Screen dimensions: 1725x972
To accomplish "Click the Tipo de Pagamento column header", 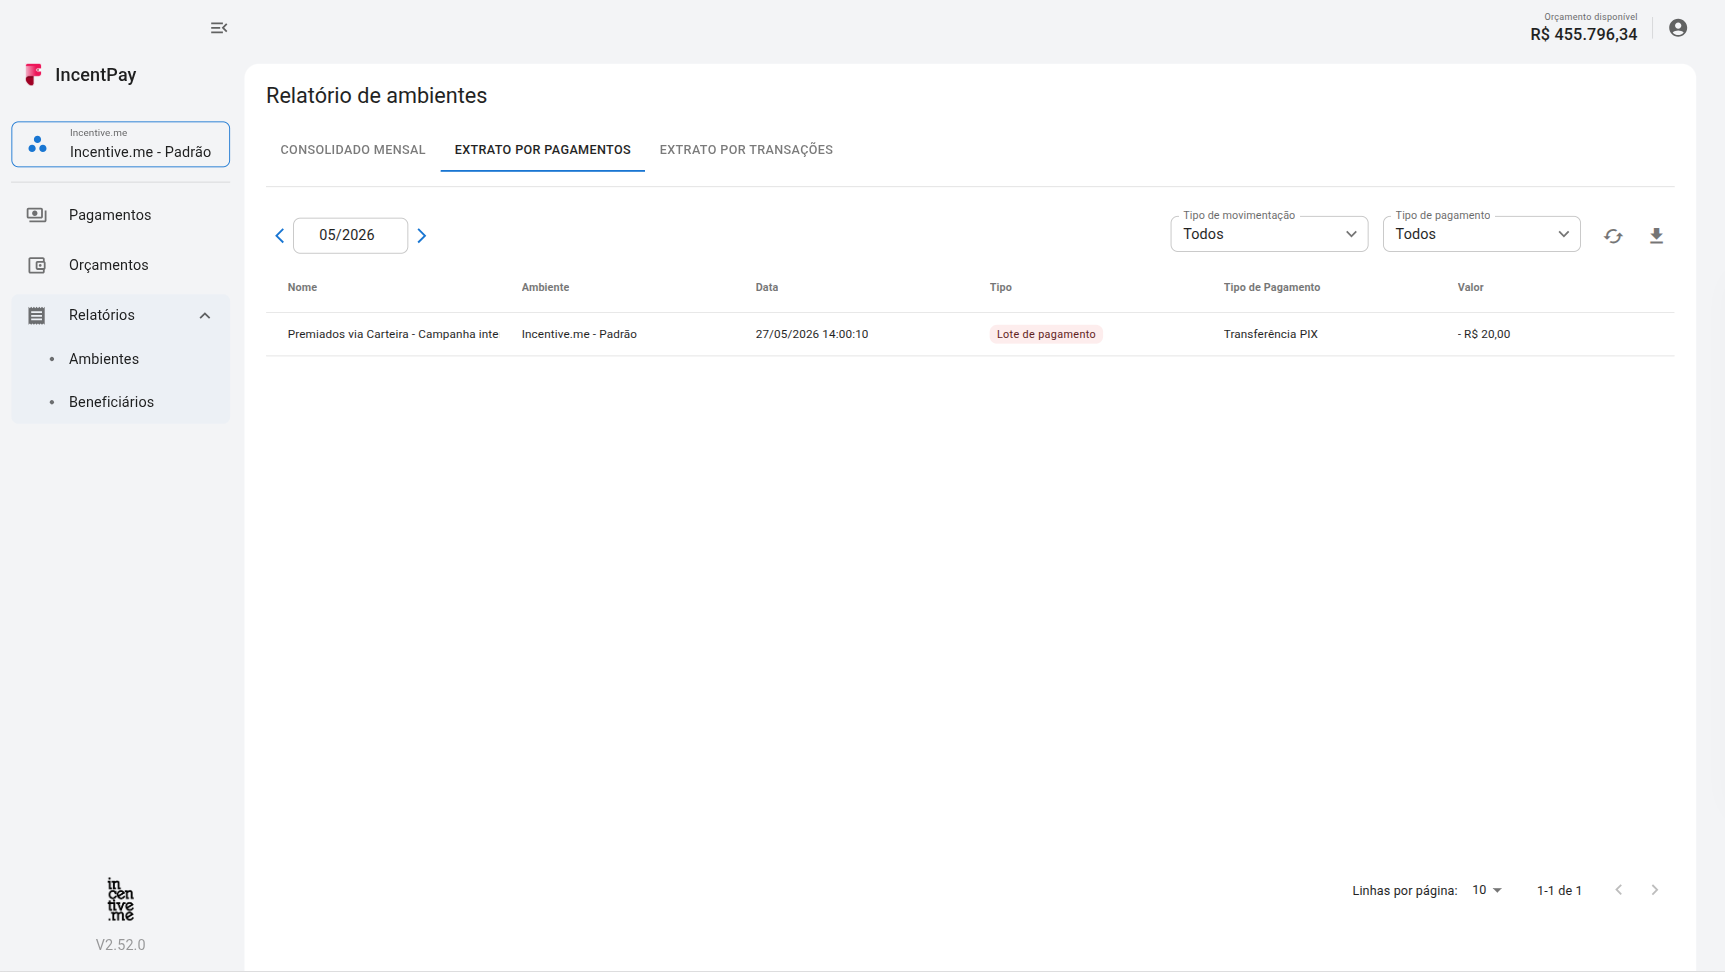I will pos(1272,287).
